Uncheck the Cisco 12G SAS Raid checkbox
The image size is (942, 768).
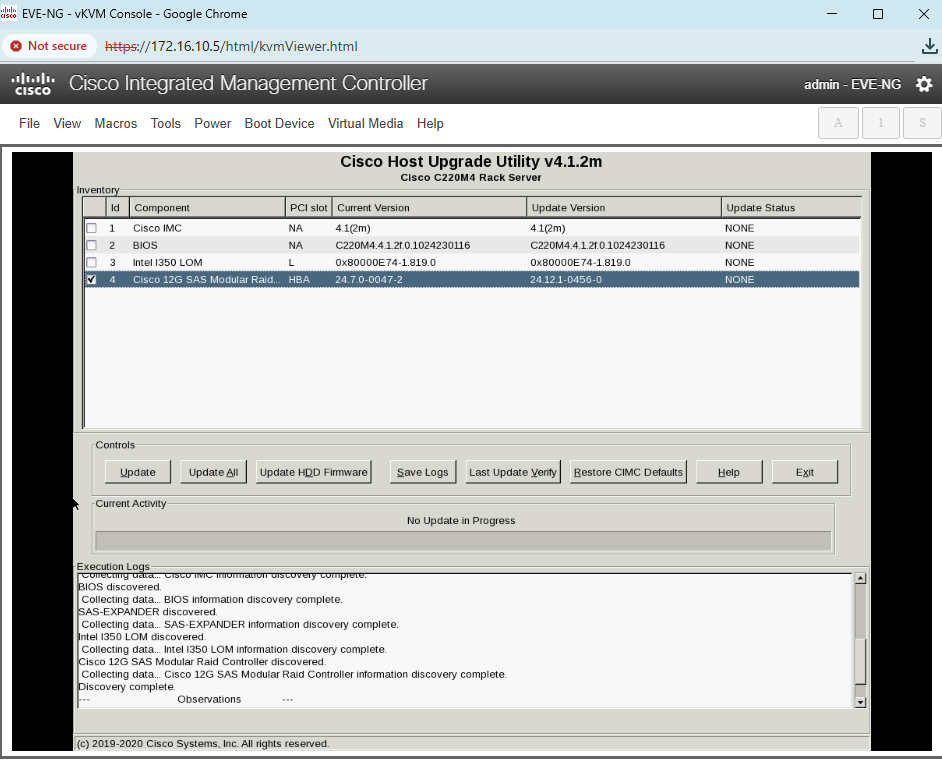[91, 279]
